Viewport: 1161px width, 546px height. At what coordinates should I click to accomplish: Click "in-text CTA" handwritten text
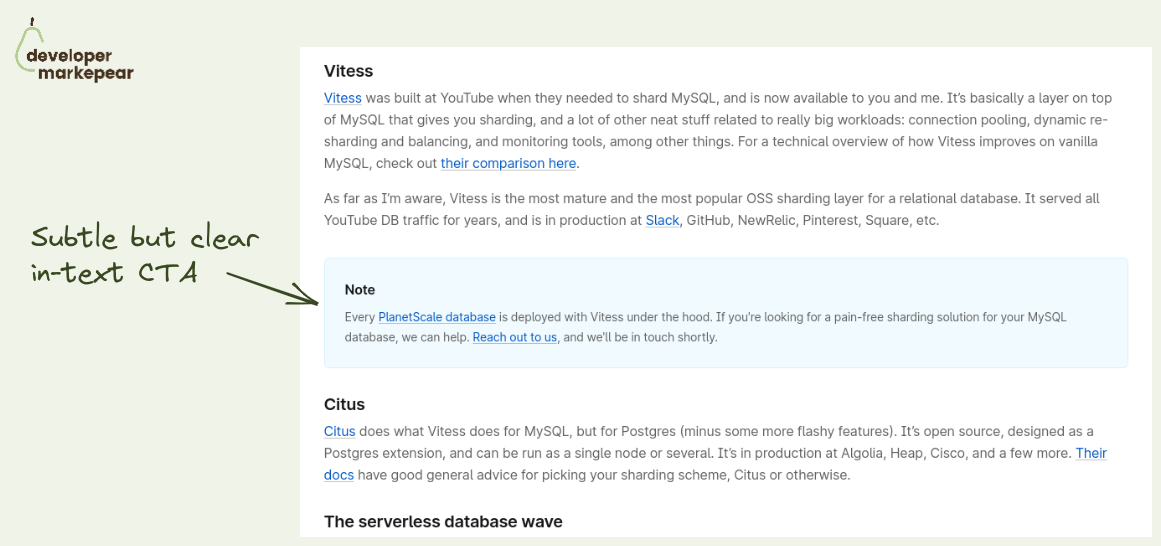point(113,272)
